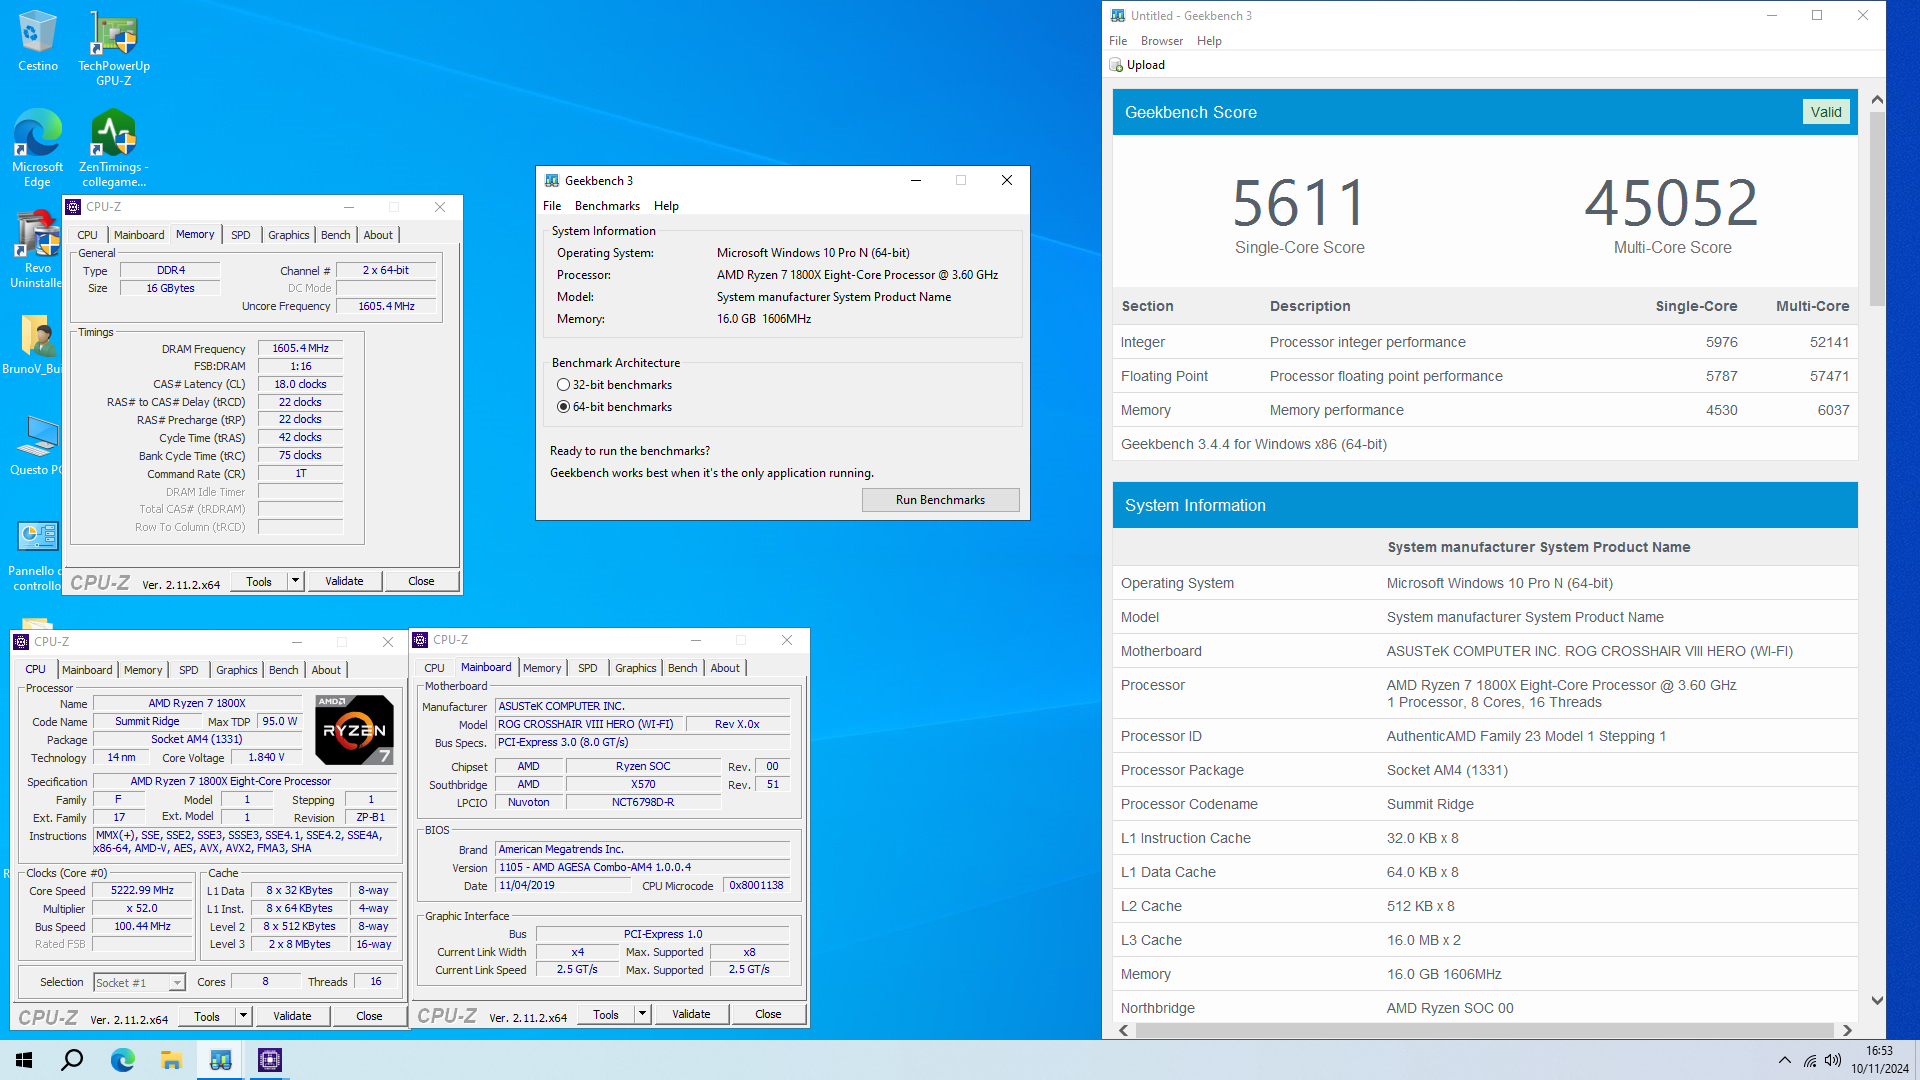Open Bench tab in CPU CPU-Z window
Screen dimensions: 1920x1080
pos(284,670)
